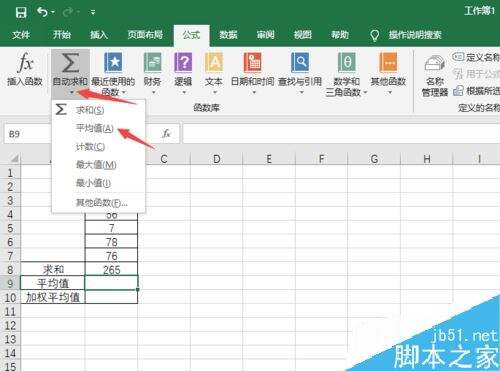Choose 求和(S) from the dropdown menu

point(98,110)
